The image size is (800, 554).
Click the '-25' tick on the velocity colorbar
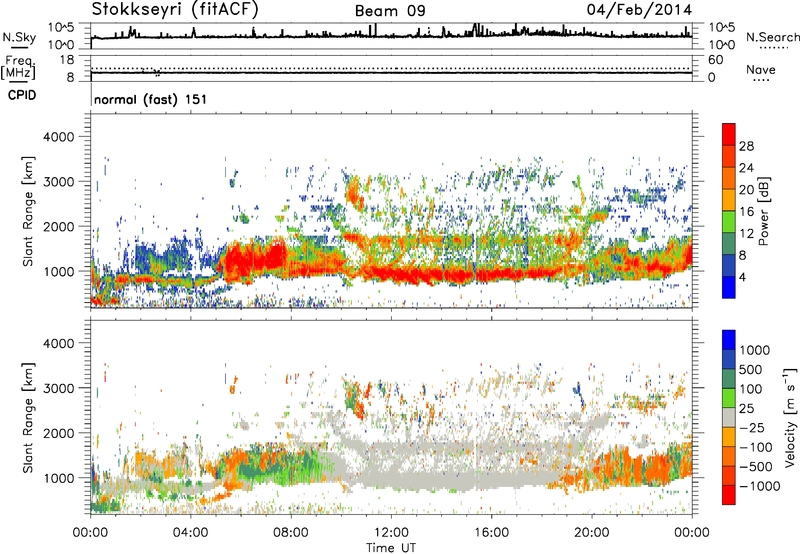click(x=752, y=428)
